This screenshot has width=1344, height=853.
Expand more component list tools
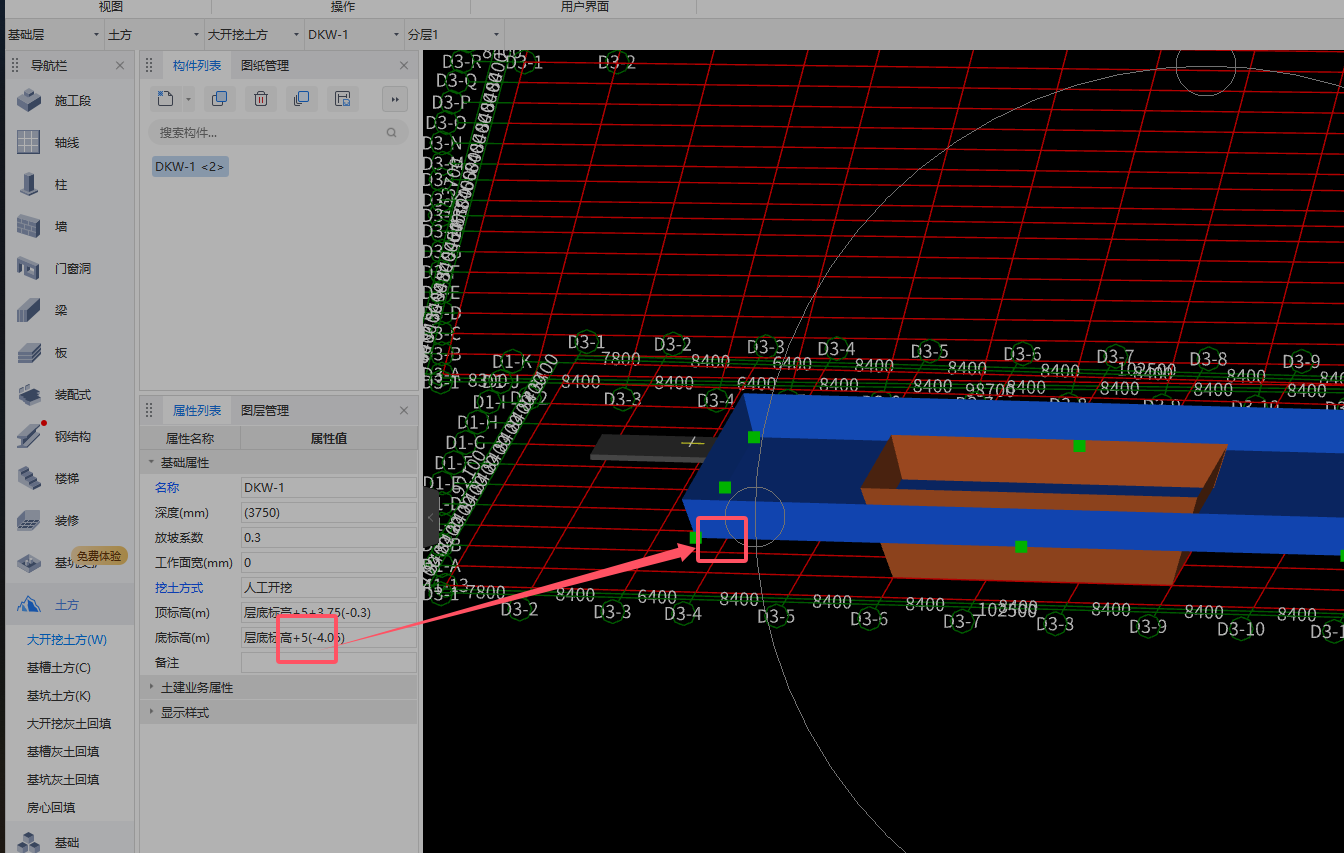[395, 98]
